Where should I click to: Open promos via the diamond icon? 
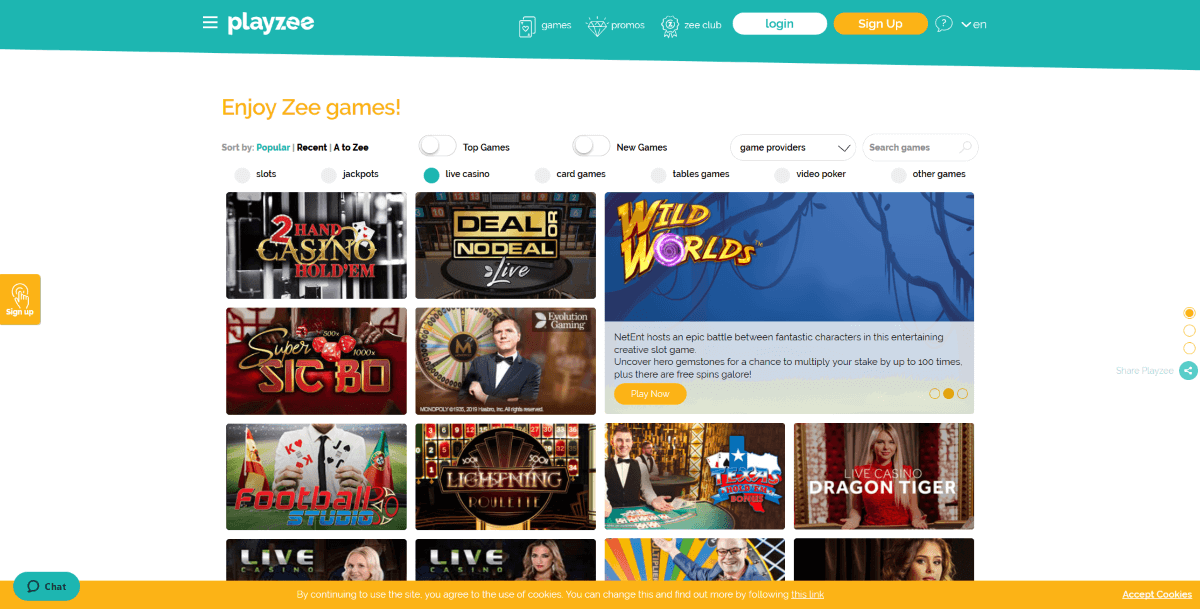coord(597,25)
